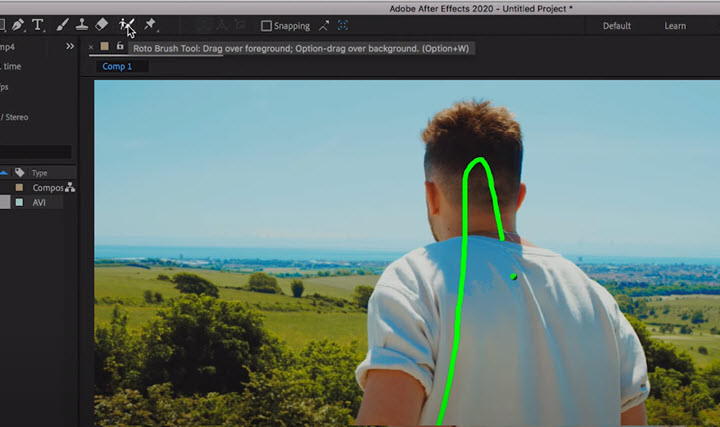Toggle the viewer lock icon
Screen dimensions: 720x427
pos(120,46)
